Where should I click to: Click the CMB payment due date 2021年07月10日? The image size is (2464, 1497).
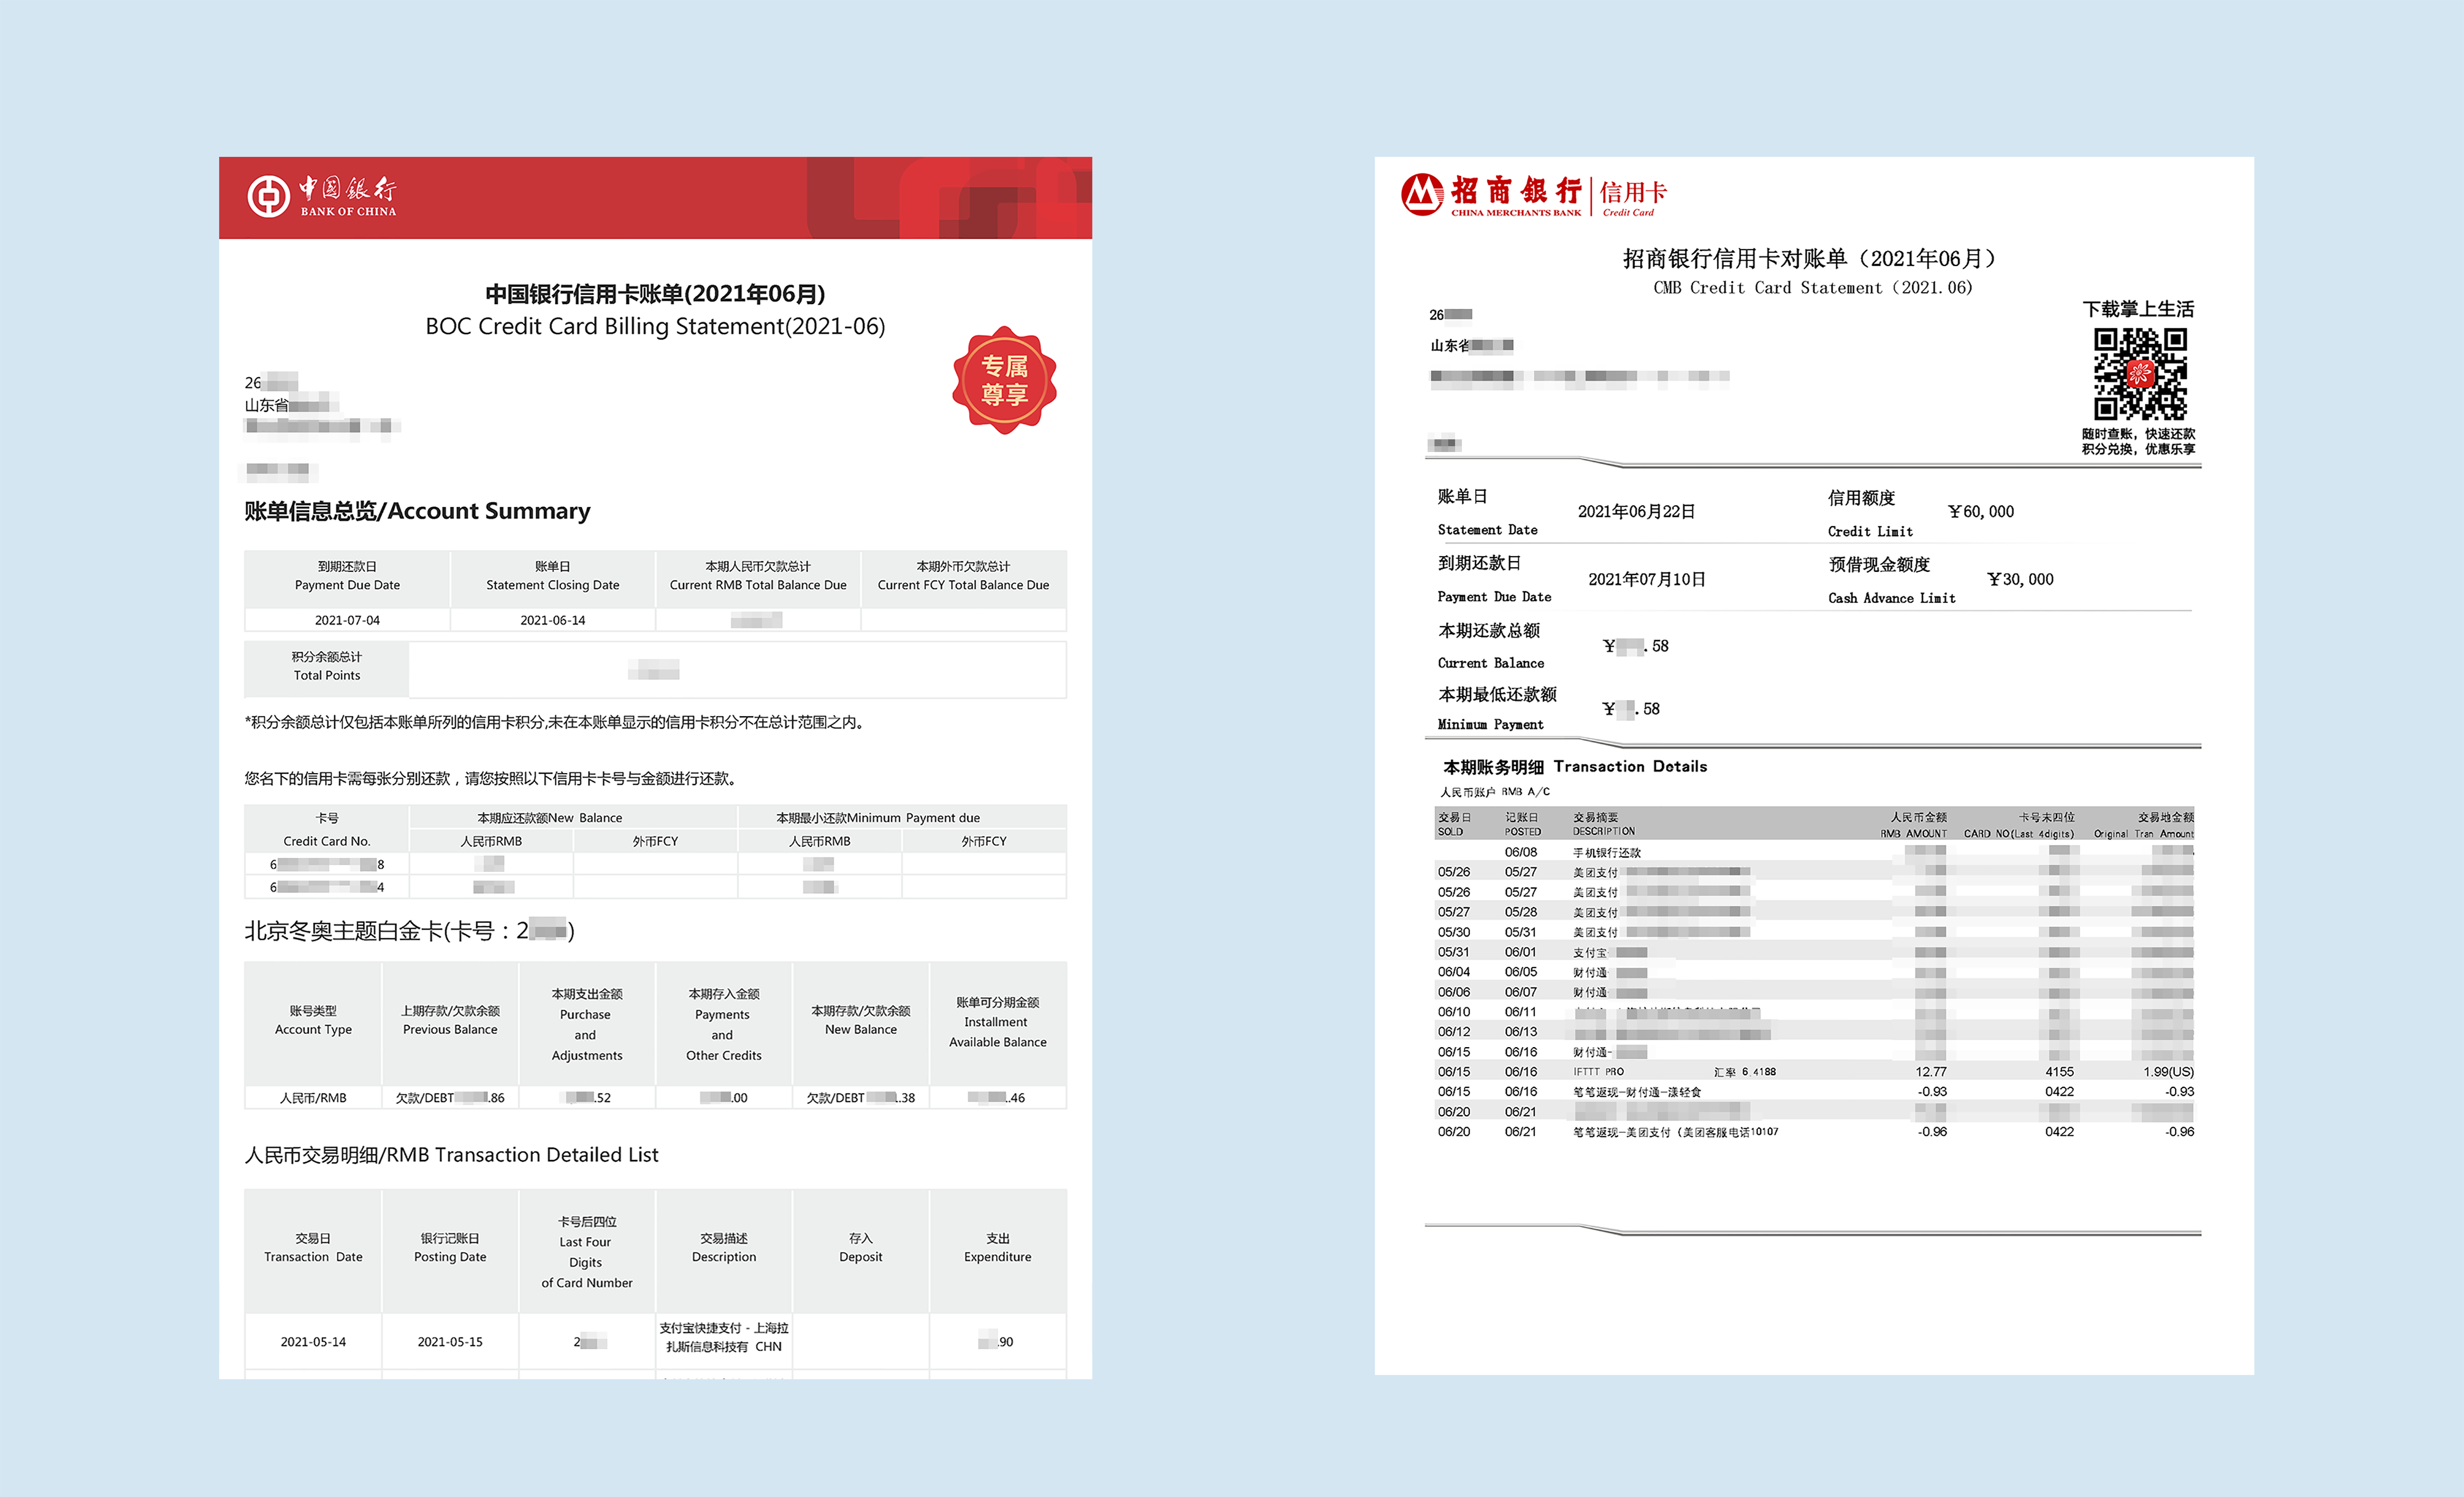point(1646,580)
